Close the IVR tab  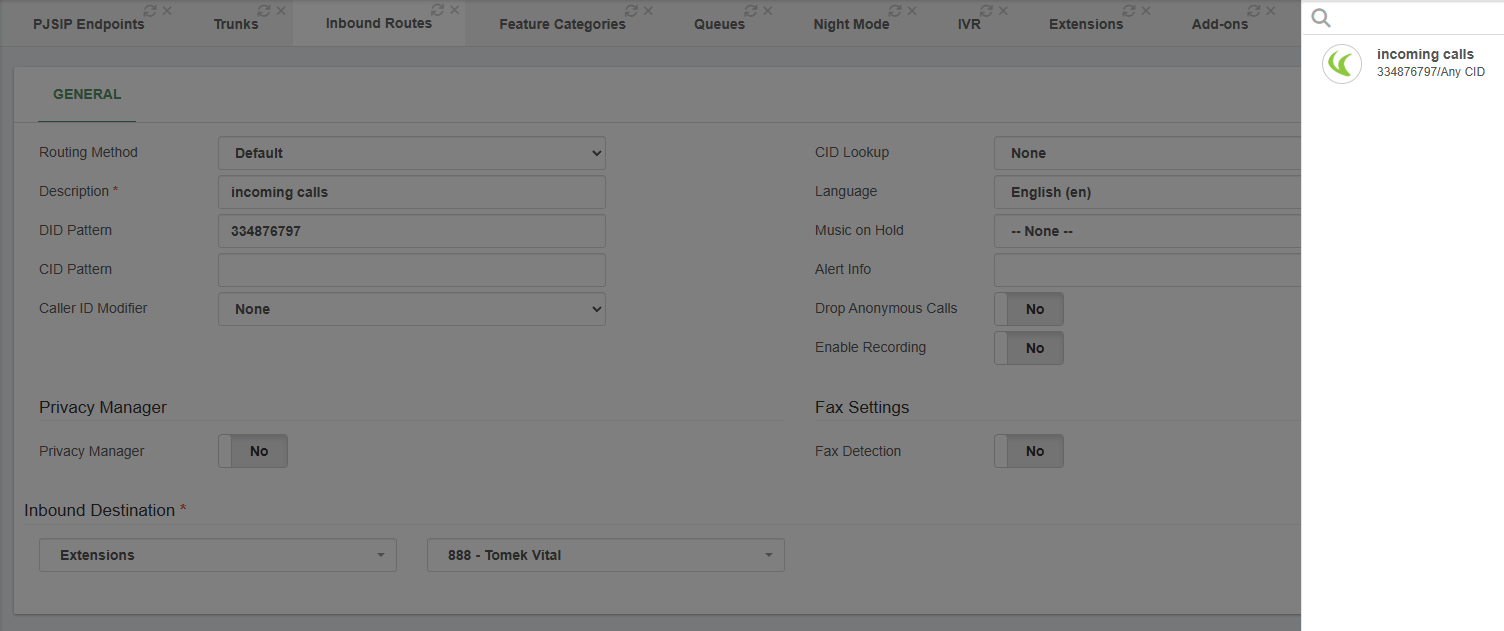1002,11
